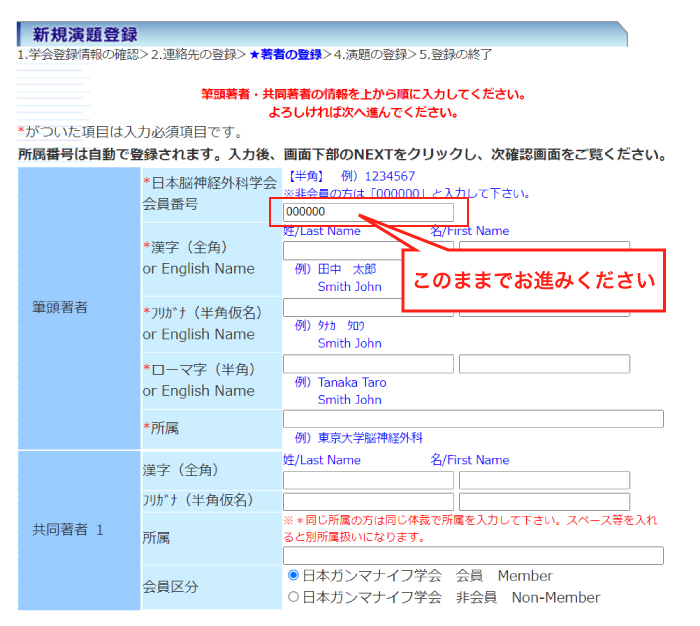Click the example ﾀﾅｶ ﾀﾛｳ text
Screen dimensions: 700x626
[341, 326]
